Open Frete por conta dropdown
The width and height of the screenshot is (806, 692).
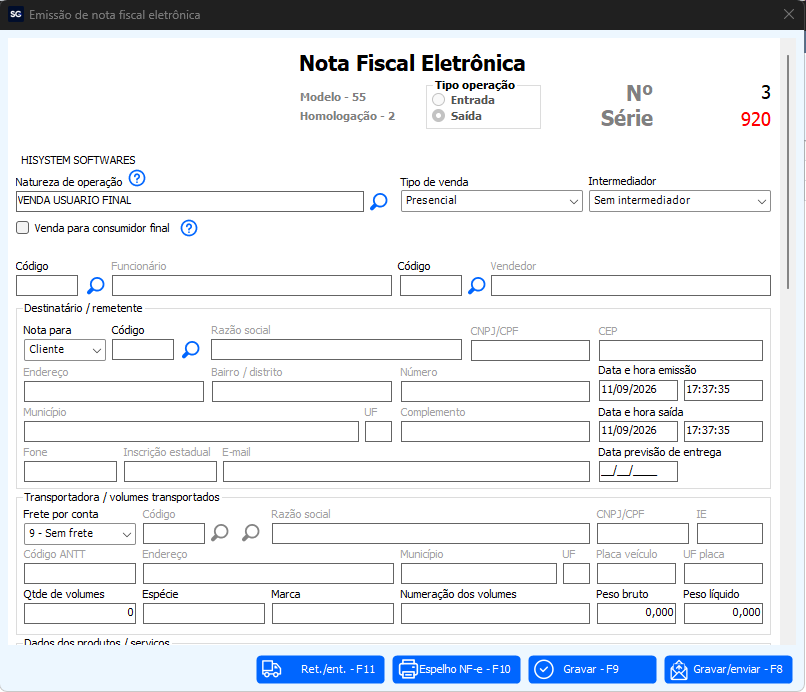coord(80,534)
